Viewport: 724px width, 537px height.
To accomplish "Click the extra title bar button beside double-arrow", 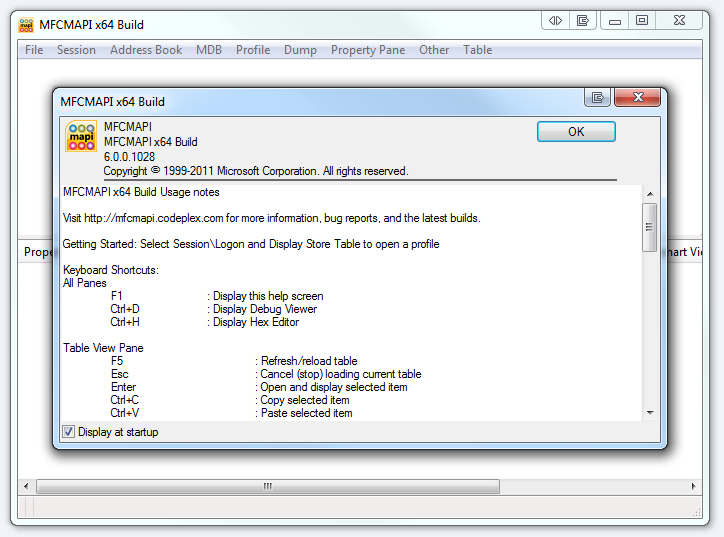I will tap(584, 20).
